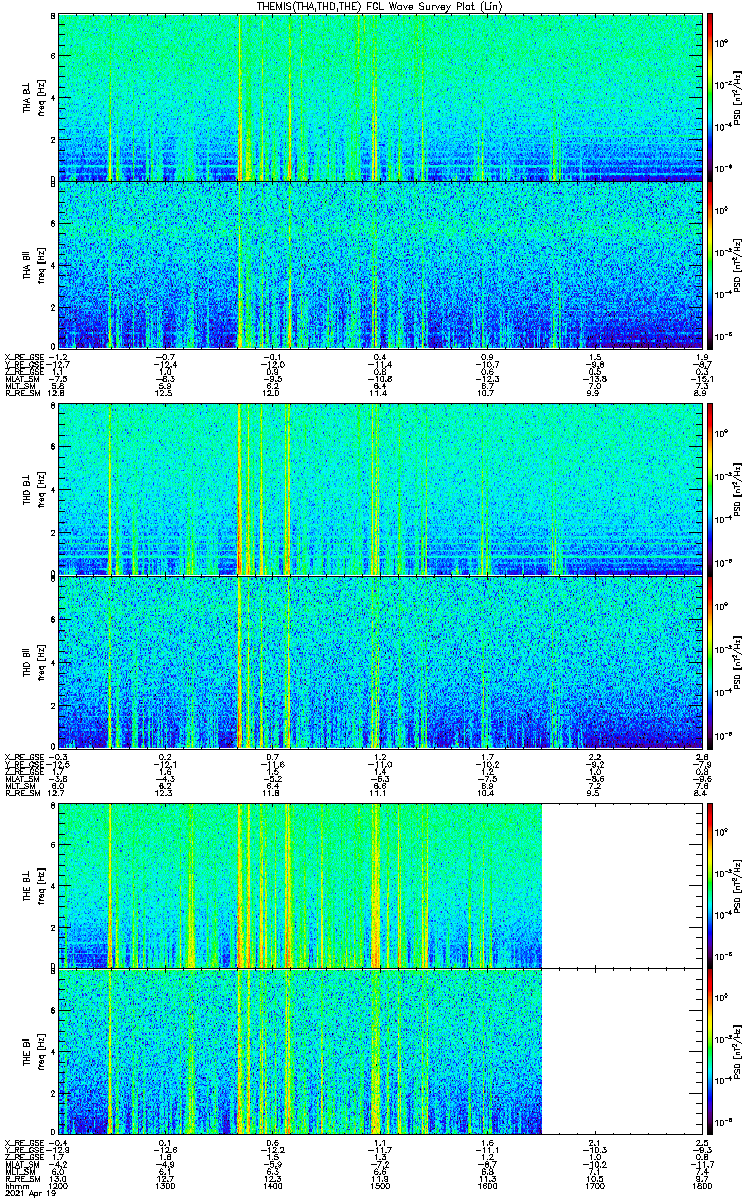Open the THA B-perpendicular spectrogram panel
The image size is (750, 1200).
click(x=380, y=97)
